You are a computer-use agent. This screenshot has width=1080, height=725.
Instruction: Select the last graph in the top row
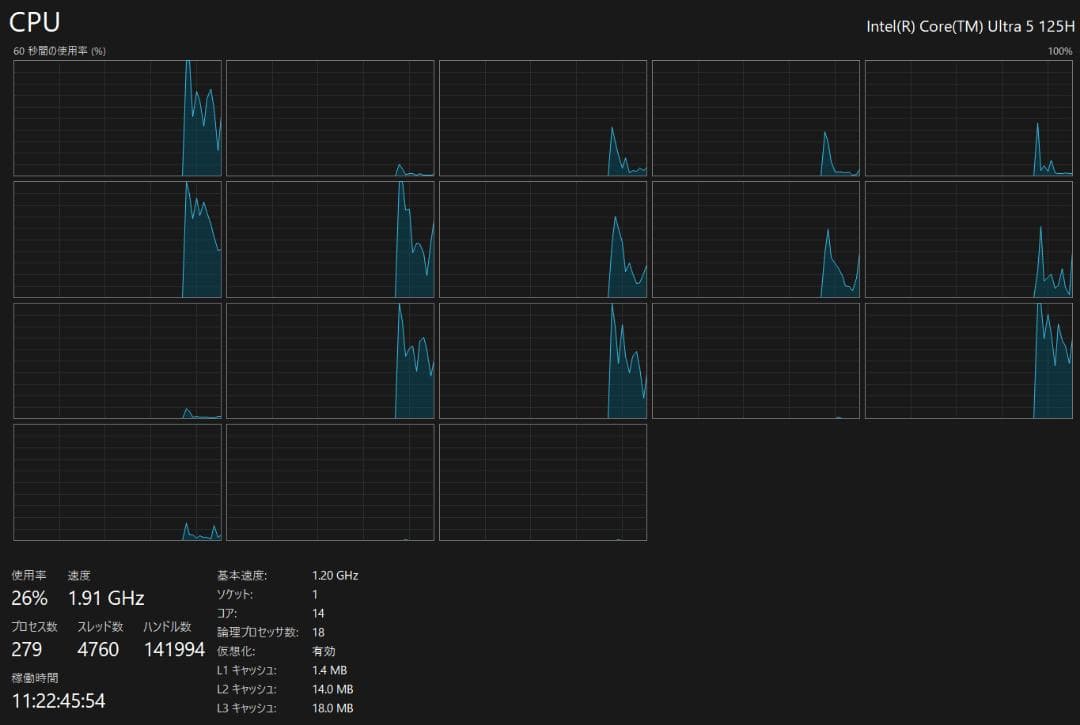point(969,118)
